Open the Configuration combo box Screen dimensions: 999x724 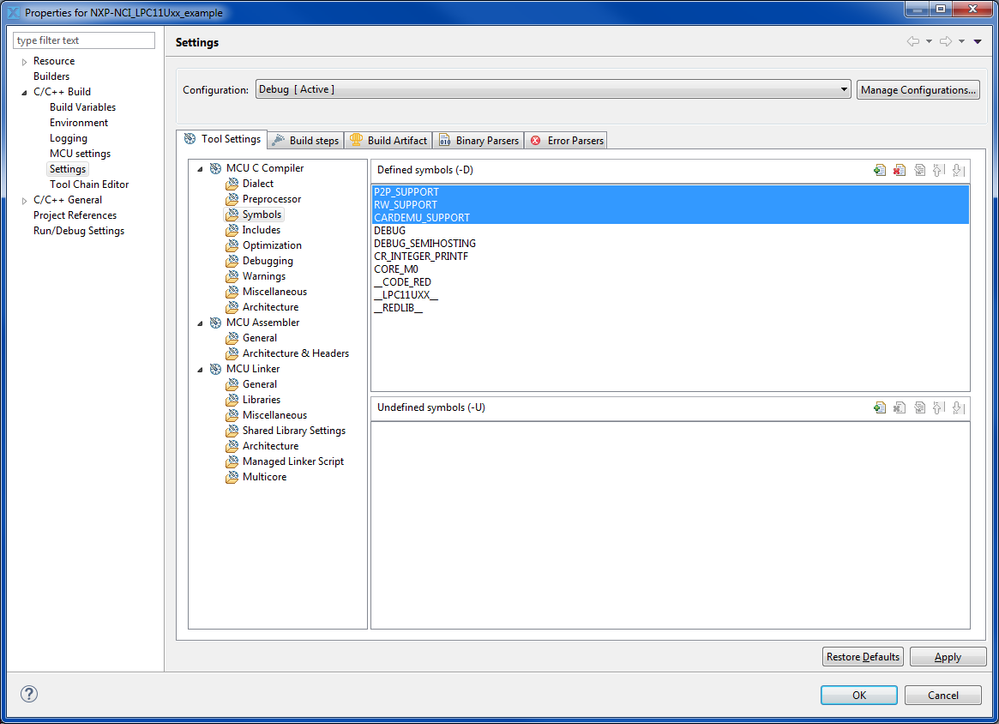553,89
